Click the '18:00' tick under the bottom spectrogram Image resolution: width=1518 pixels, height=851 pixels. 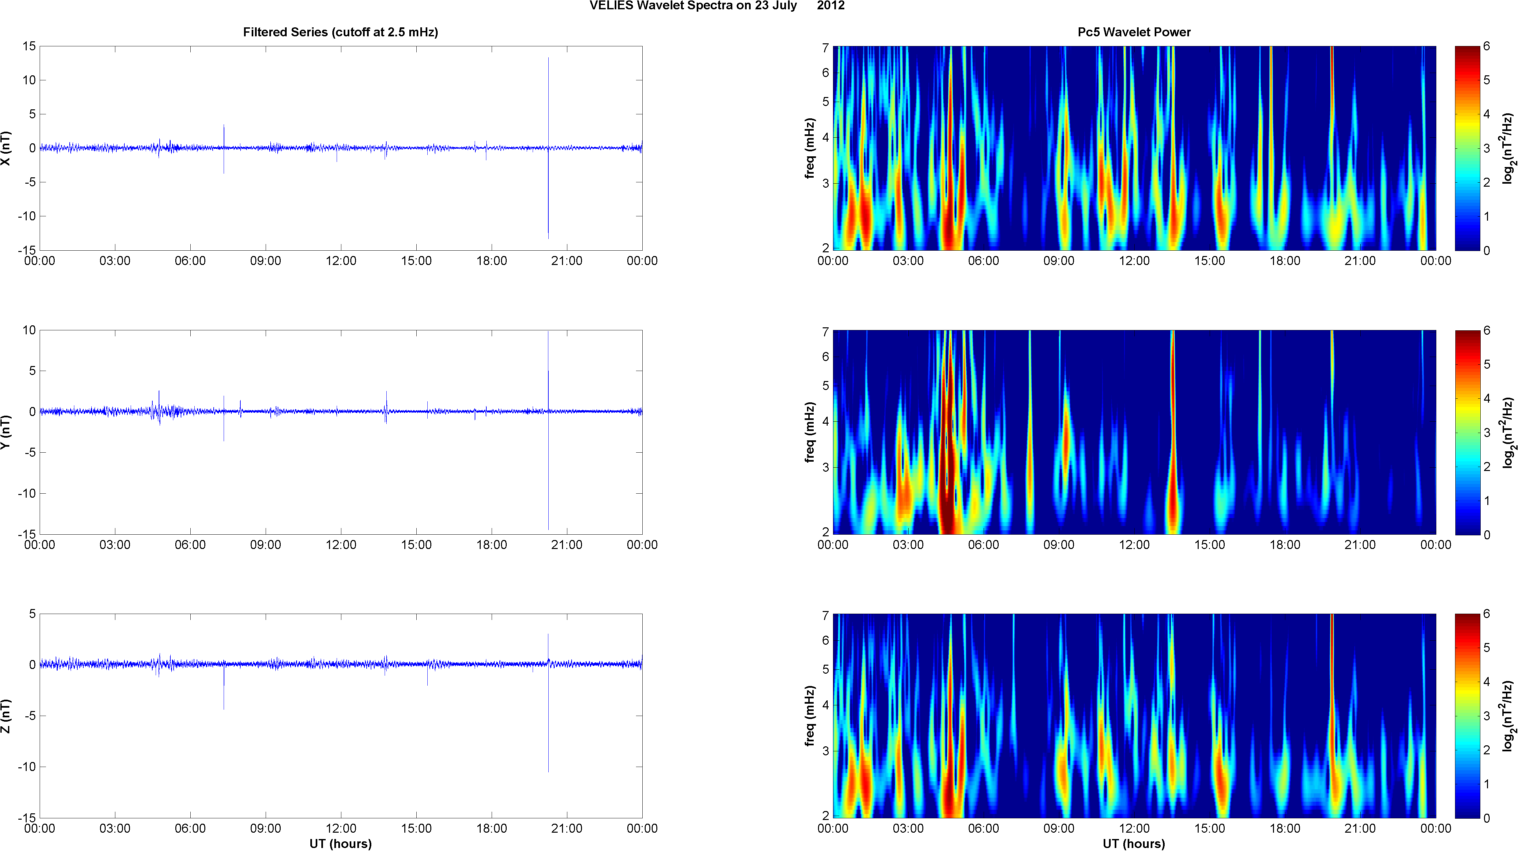(x=1285, y=828)
